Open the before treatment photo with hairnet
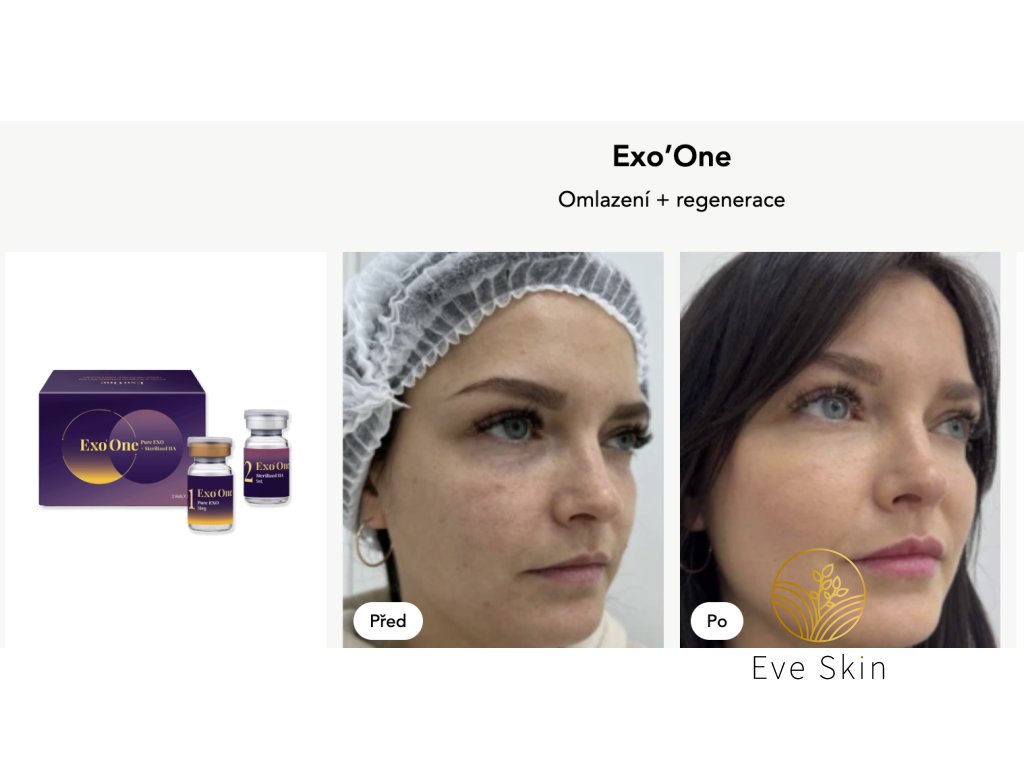The image size is (1024, 768). [x=503, y=449]
